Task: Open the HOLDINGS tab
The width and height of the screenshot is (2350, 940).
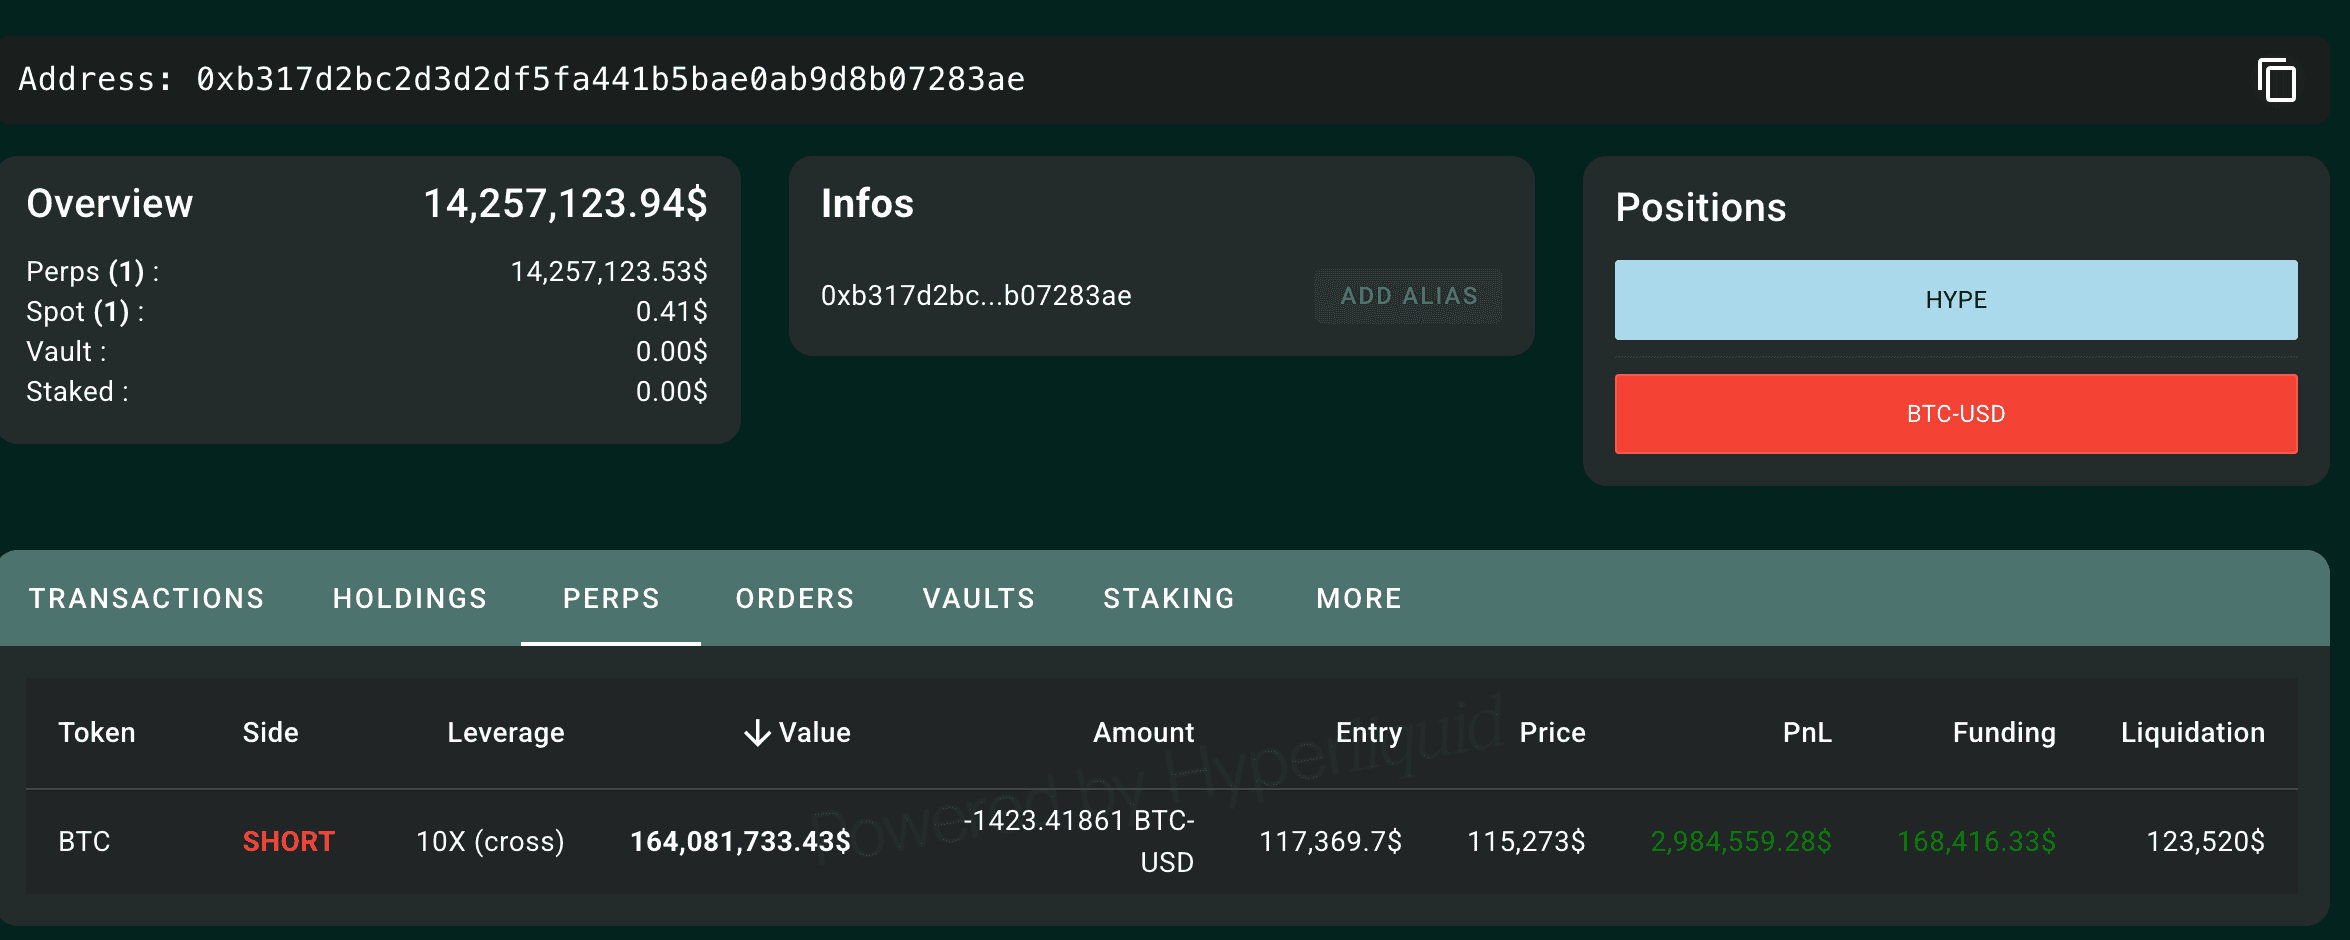Action: [410, 598]
